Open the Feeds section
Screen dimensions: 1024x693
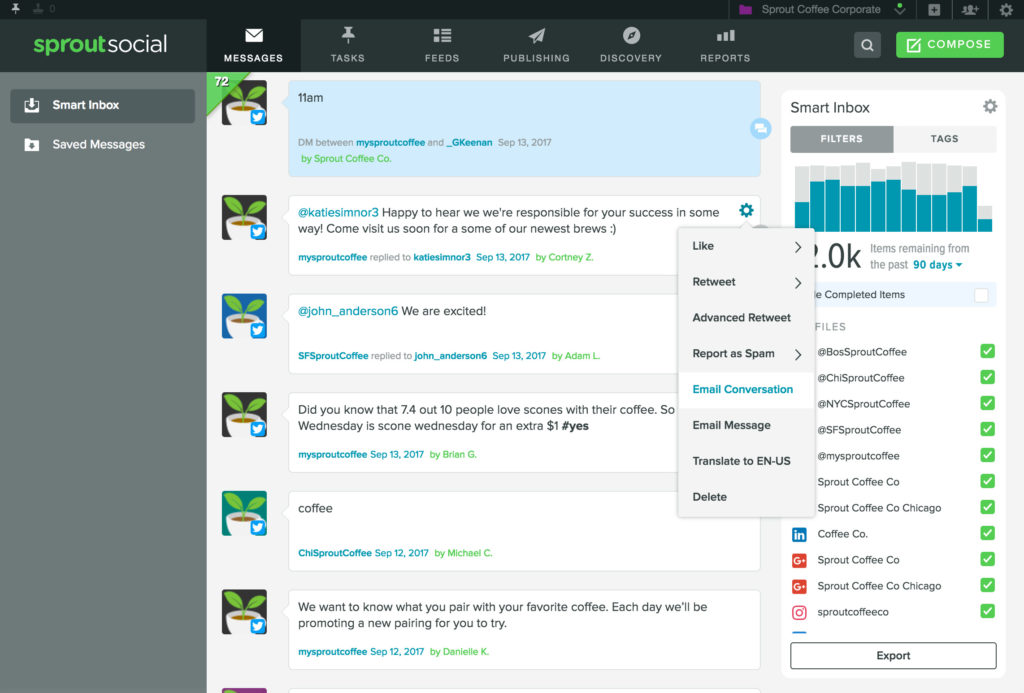441,37
